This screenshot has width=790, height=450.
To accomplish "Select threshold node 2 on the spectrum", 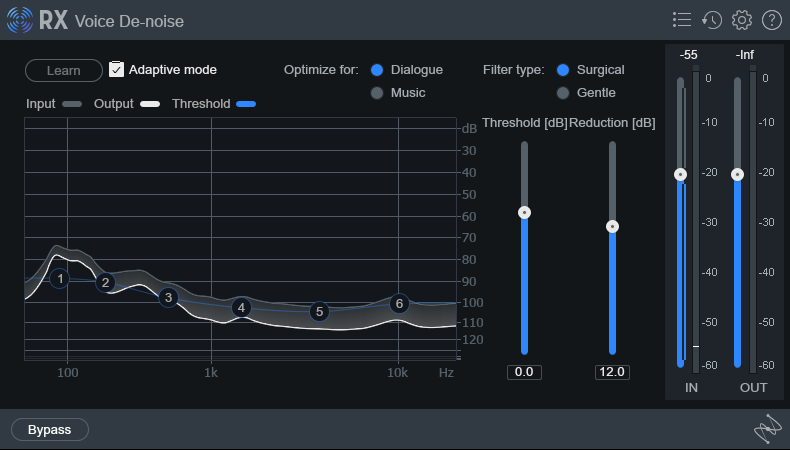I will 105,282.
